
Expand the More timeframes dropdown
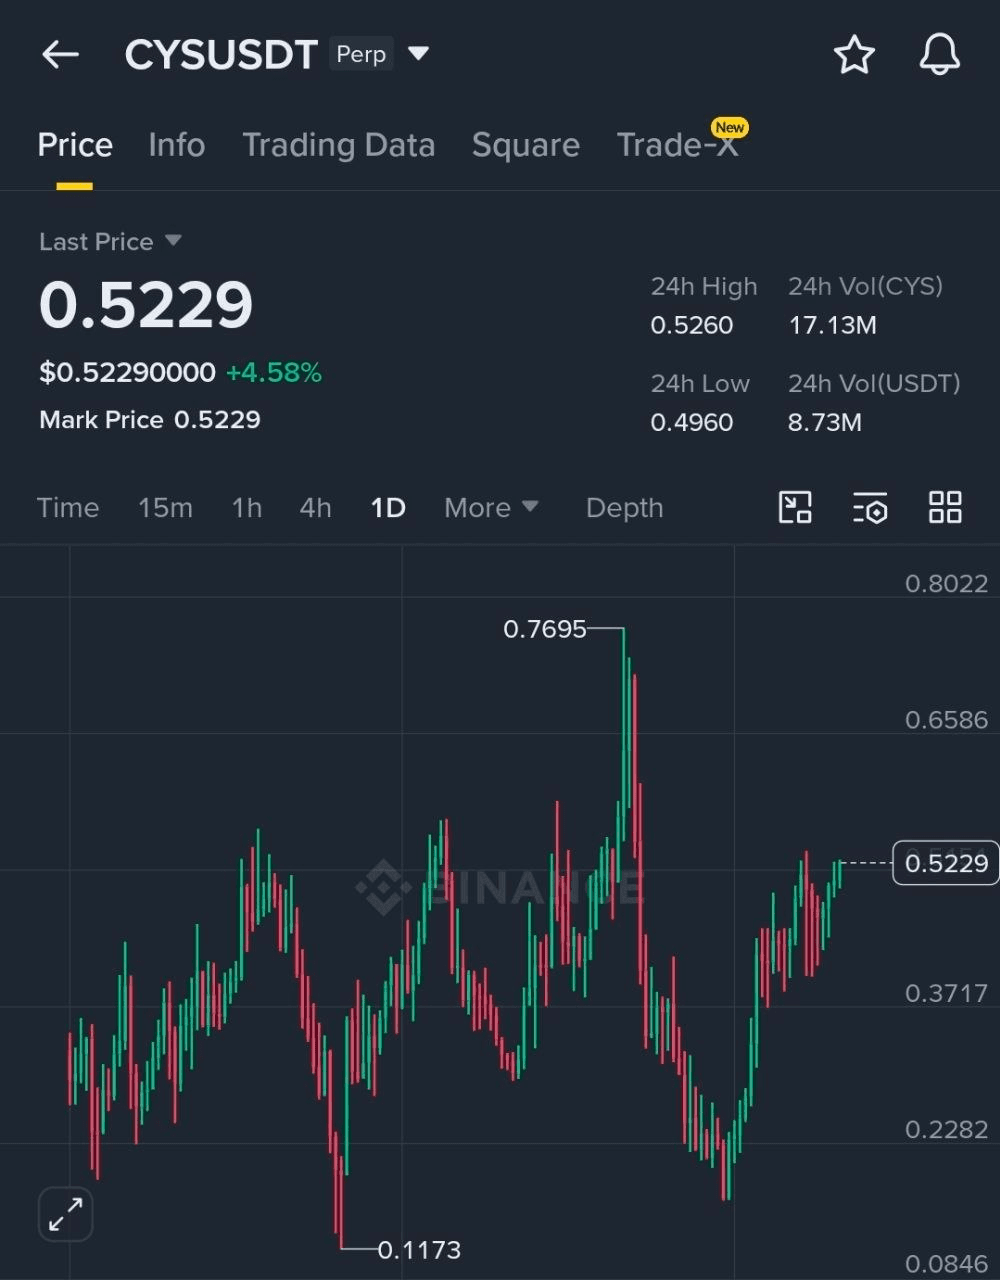click(491, 508)
